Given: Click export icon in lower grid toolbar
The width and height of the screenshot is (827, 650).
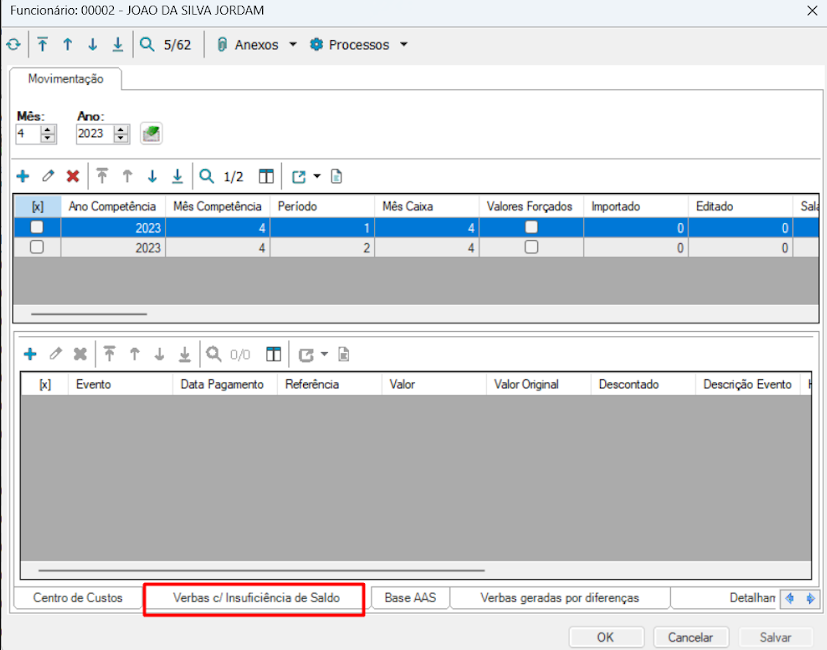Looking at the screenshot, I should tap(306, 355).
